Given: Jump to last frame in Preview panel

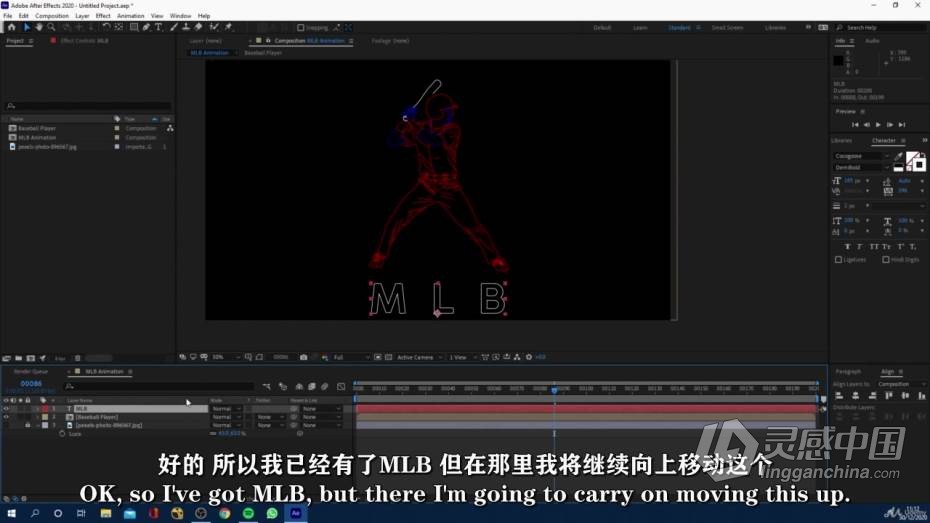Looking at the screenshot, I should (x=902, y=125).
